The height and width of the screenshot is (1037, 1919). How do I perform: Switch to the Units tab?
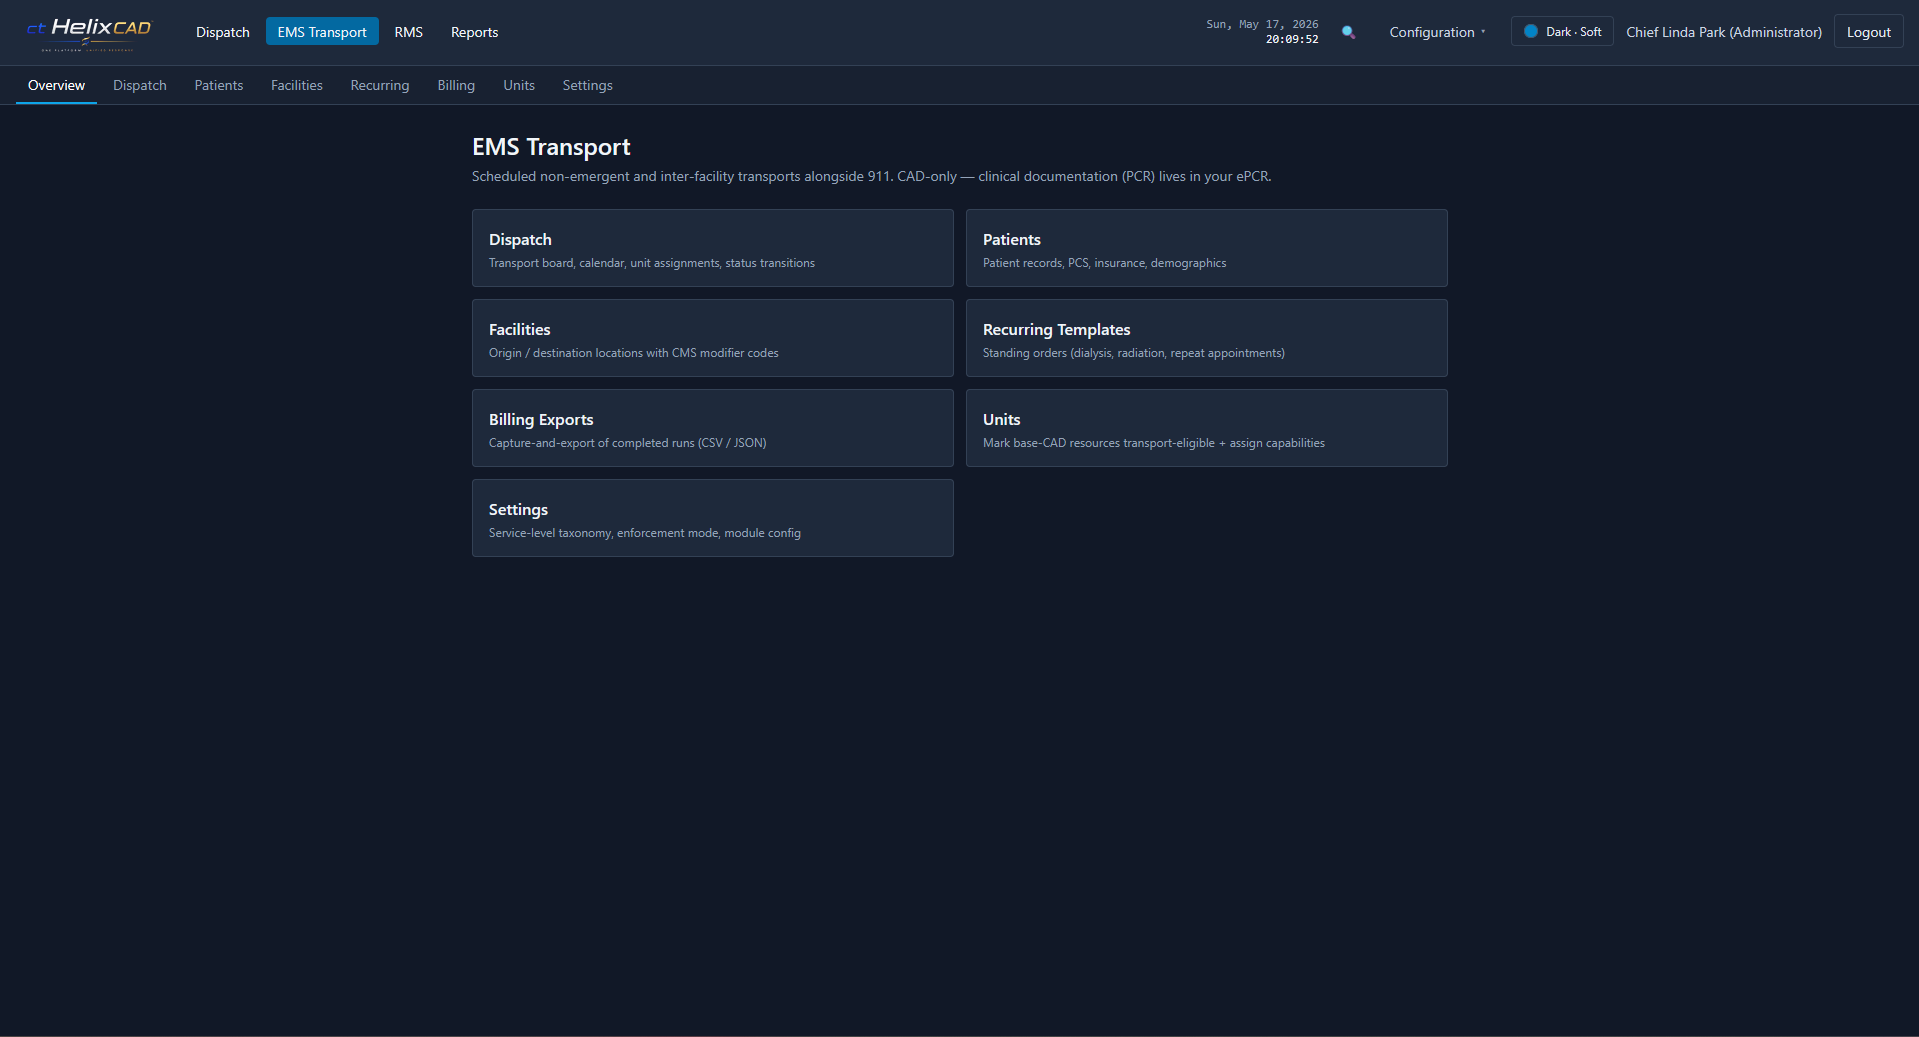[519, 86]
